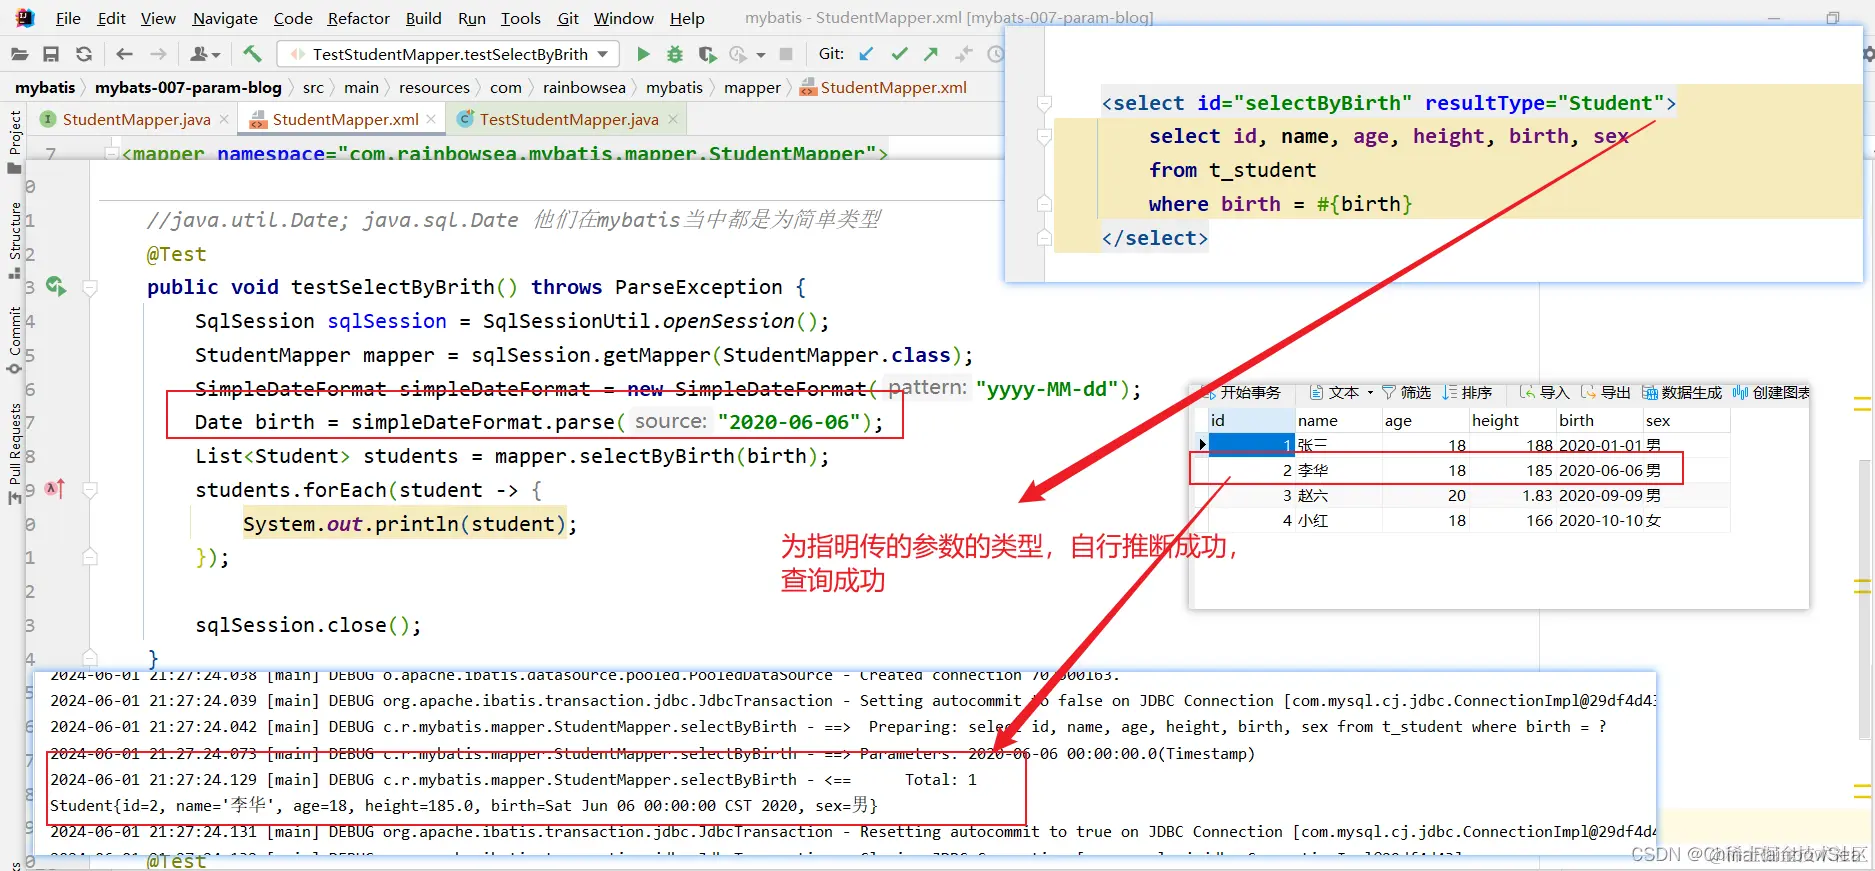Update project with blue Git arrow
The height and width of the screenshot is (871, 1875).
pos(866,54)
